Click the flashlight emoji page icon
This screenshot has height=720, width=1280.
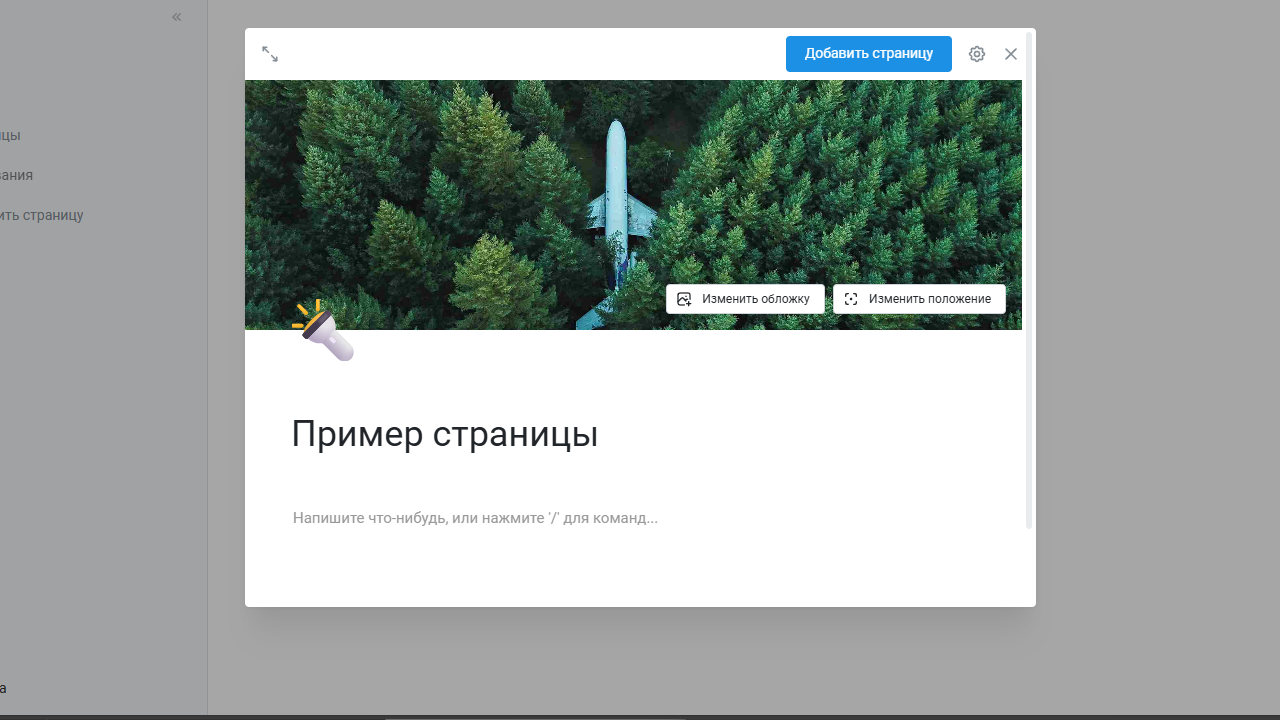click(323, 330)
